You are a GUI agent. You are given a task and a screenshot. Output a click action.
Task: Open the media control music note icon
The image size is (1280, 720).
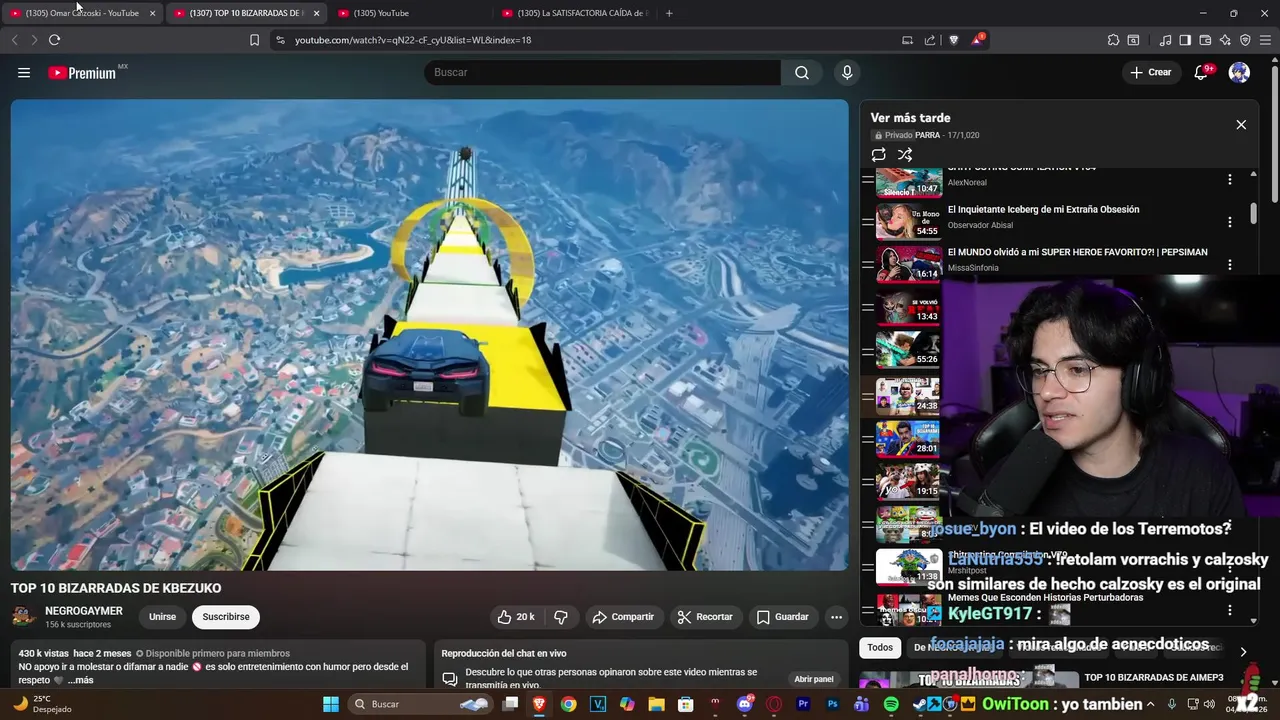[1165, 40]
